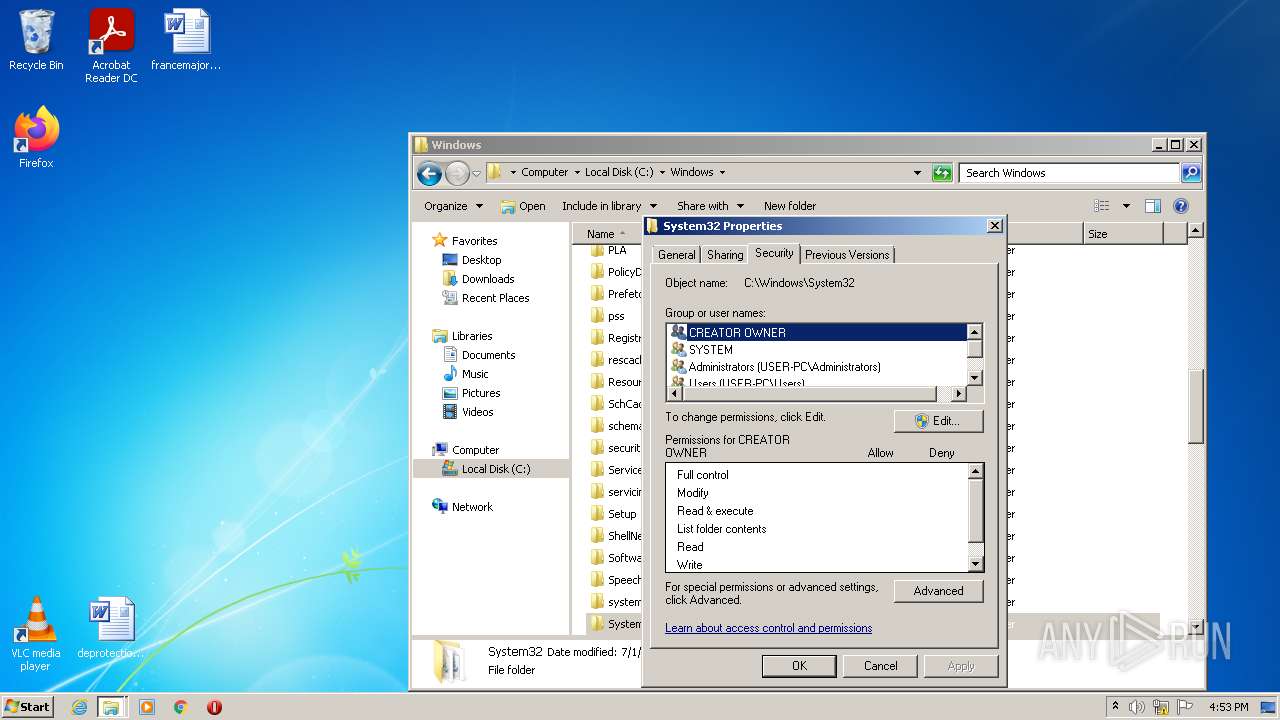Viewport: 1280px width, 720px height.
Task: Launch Acrobat Reader DC shortcut
Action: [x=111, y=45]
